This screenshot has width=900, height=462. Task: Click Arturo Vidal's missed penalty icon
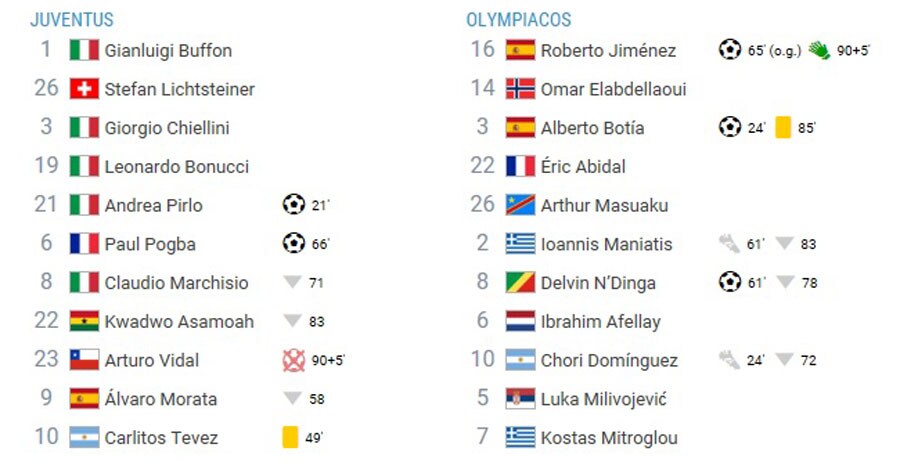(x=293, y=360)
